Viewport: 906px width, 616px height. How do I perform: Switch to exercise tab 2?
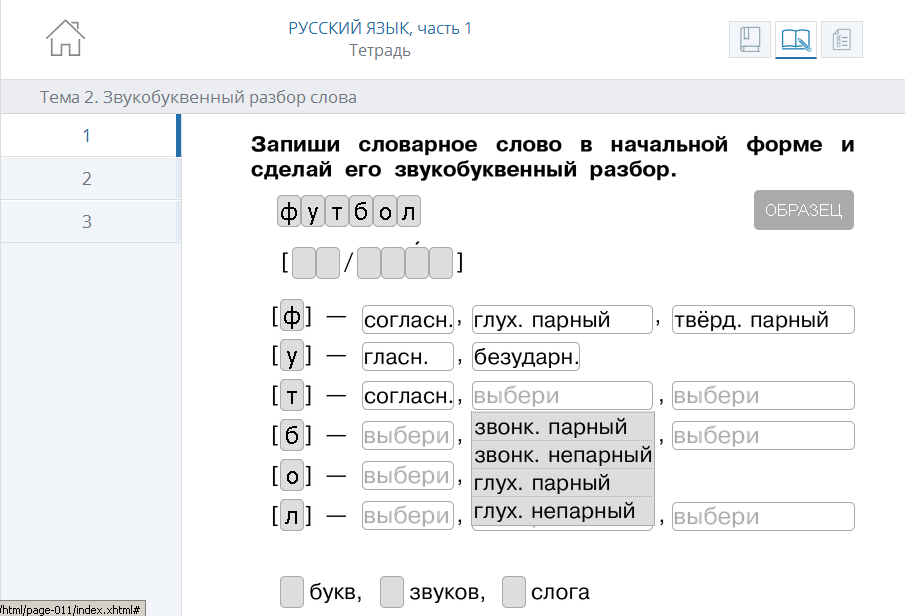[88, 179]
